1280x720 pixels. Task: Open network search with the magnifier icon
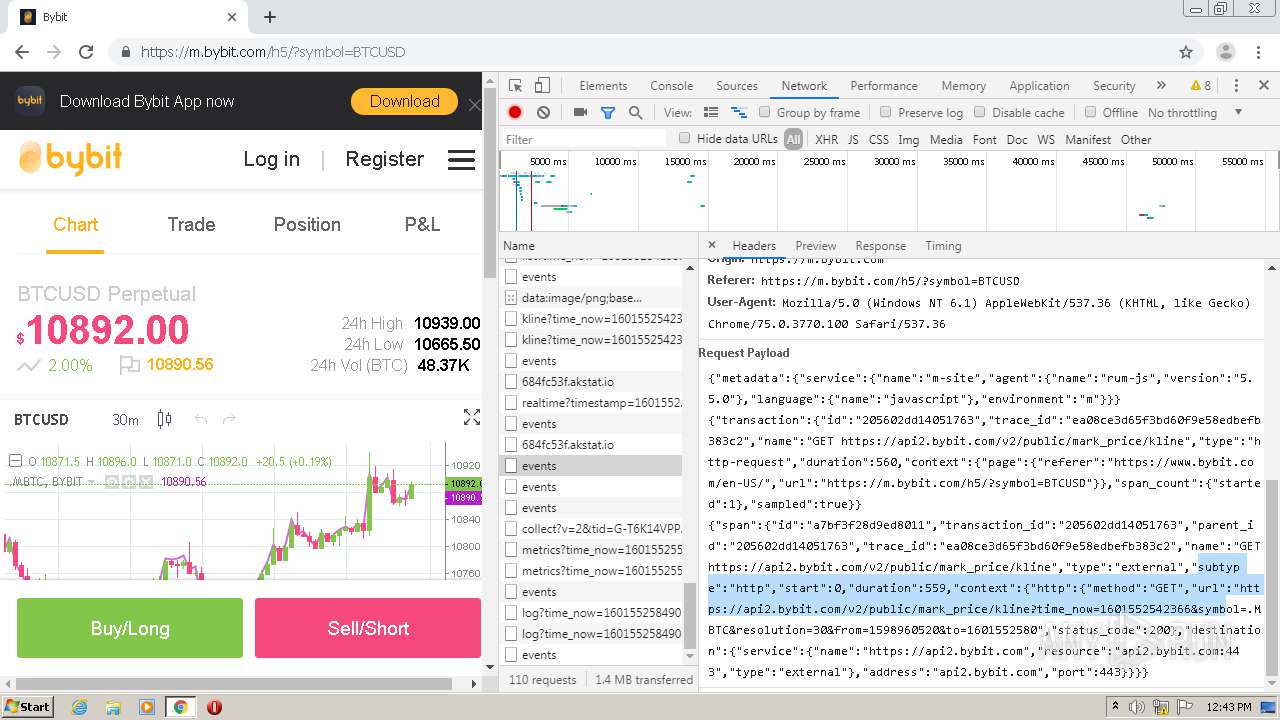[635, 113]
